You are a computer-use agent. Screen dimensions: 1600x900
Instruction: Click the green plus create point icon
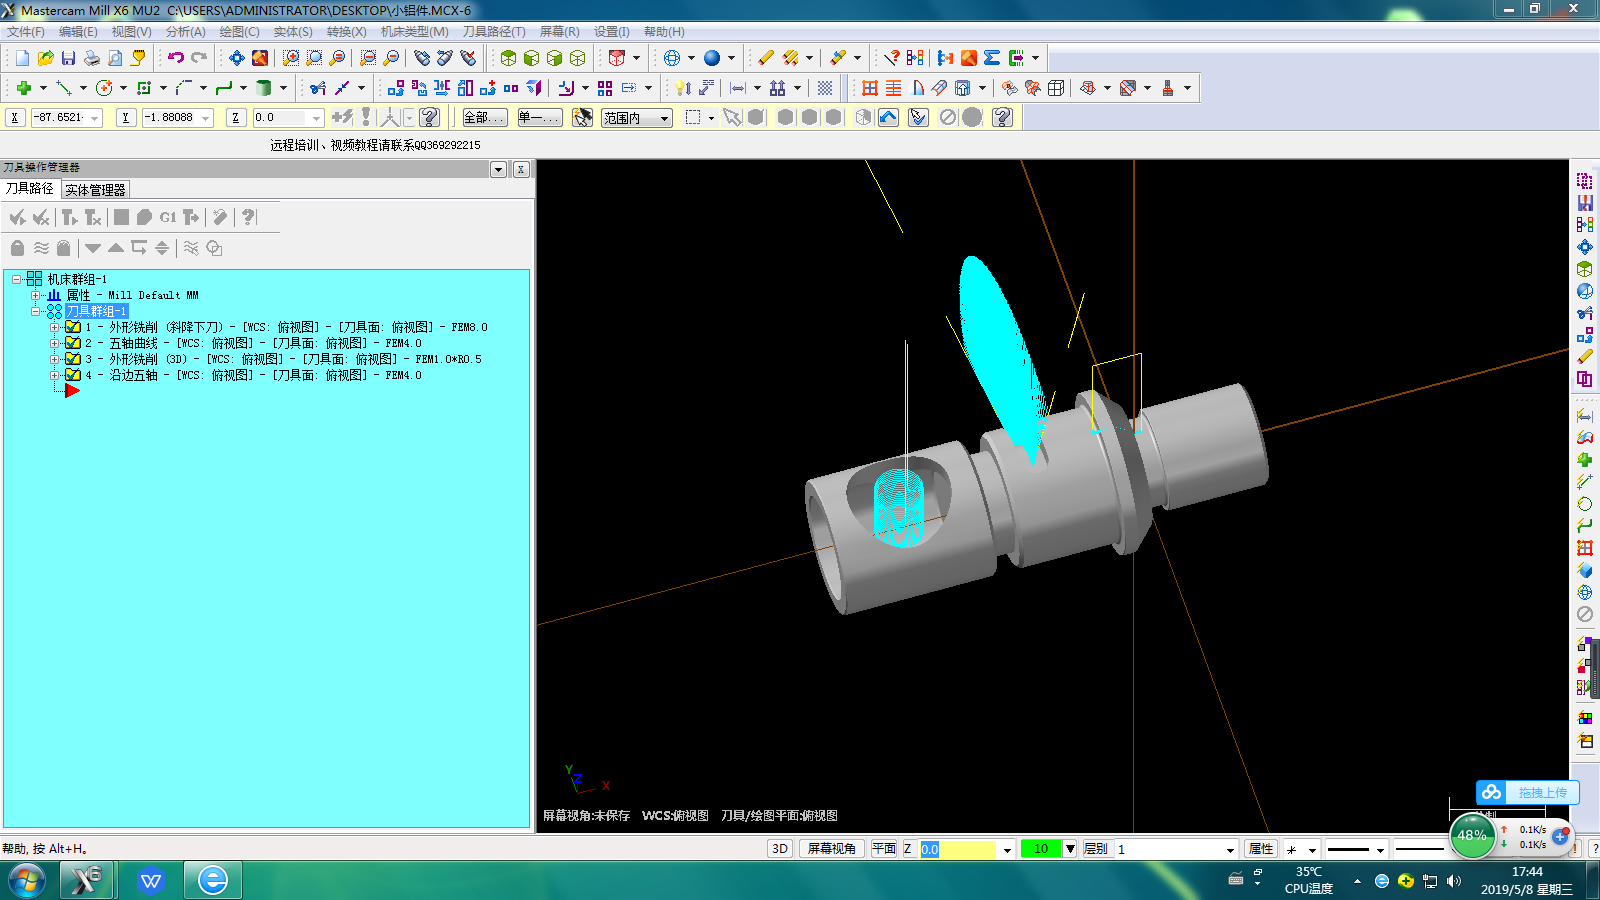click(x=24, y=88)
